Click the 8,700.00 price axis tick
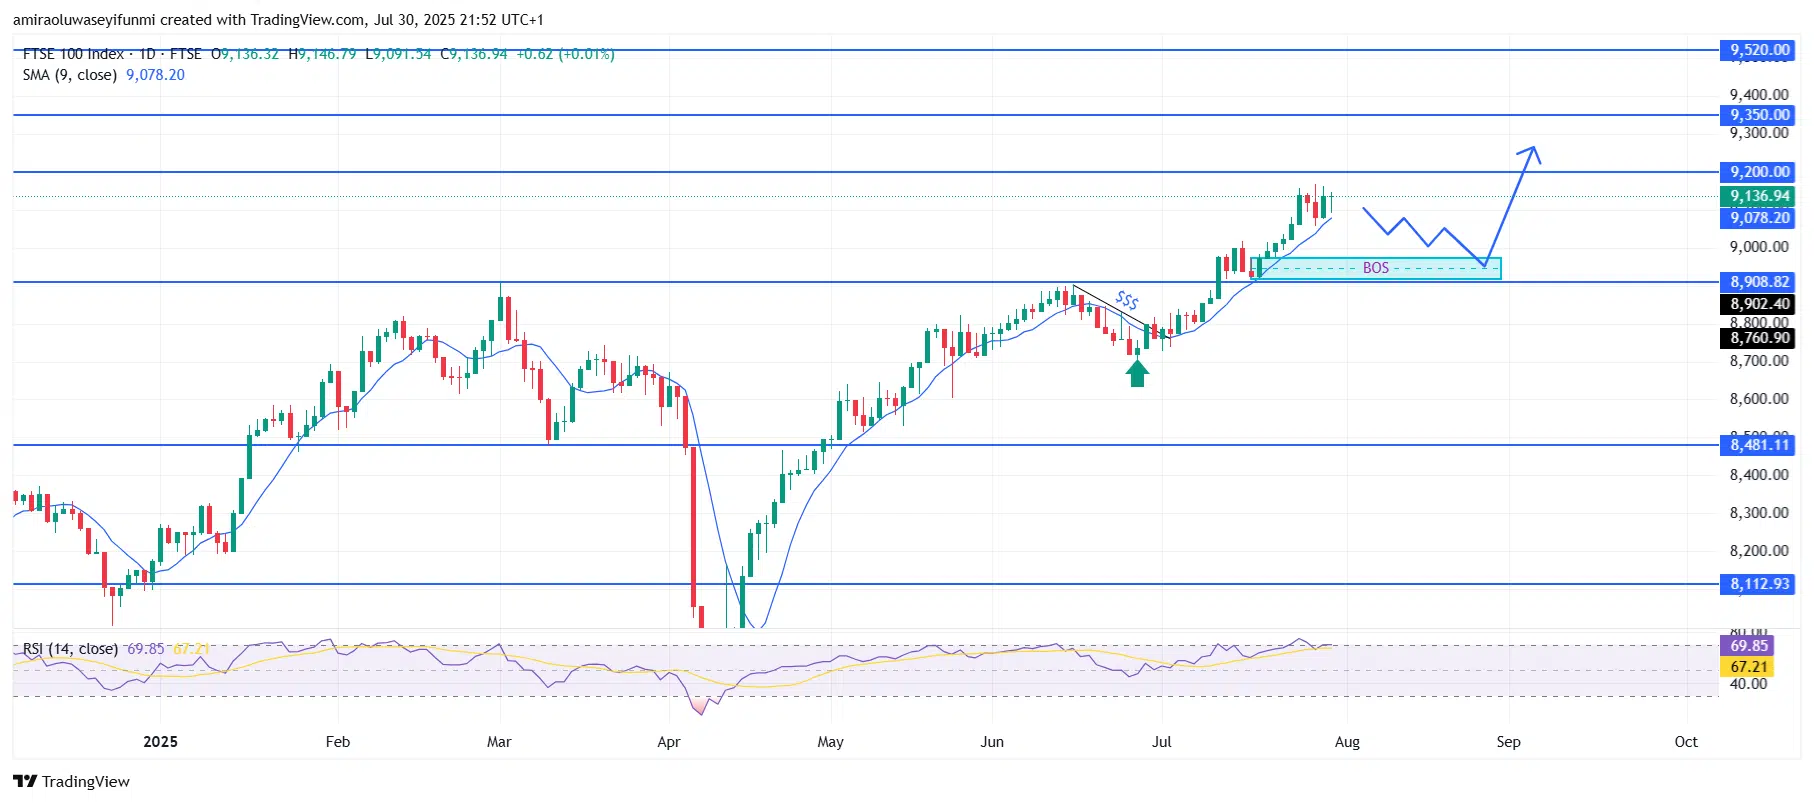The height and width of the screenshot is (803, 1814). pos(1759,361)
